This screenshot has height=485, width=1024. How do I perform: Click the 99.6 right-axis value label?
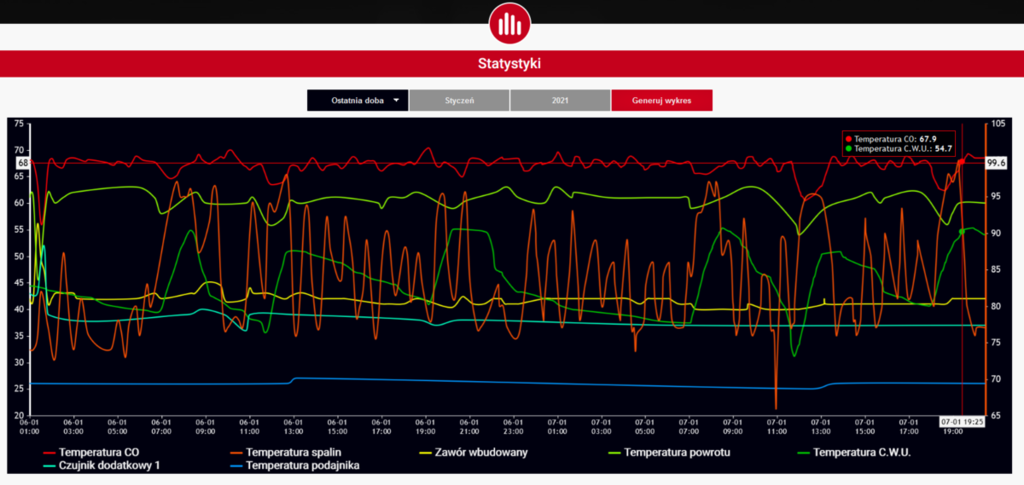point(995,162)
